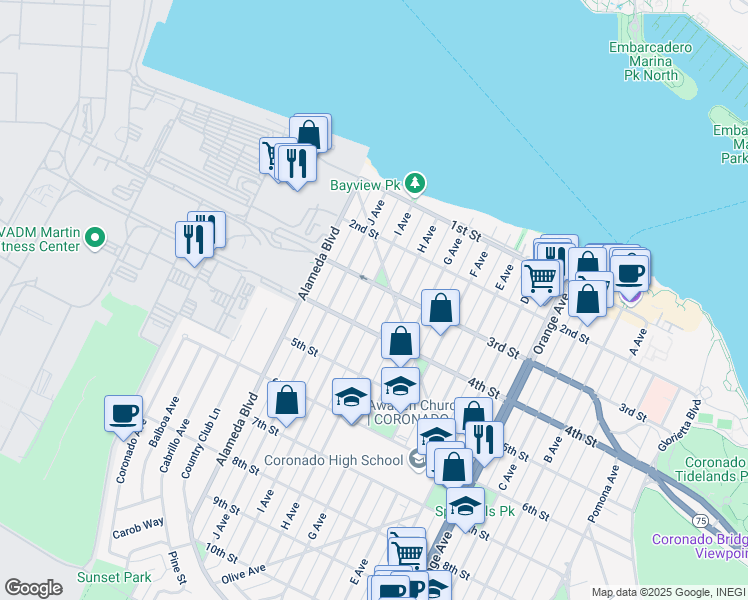Click the Coronado Tidelands park label

coord(711,469)
